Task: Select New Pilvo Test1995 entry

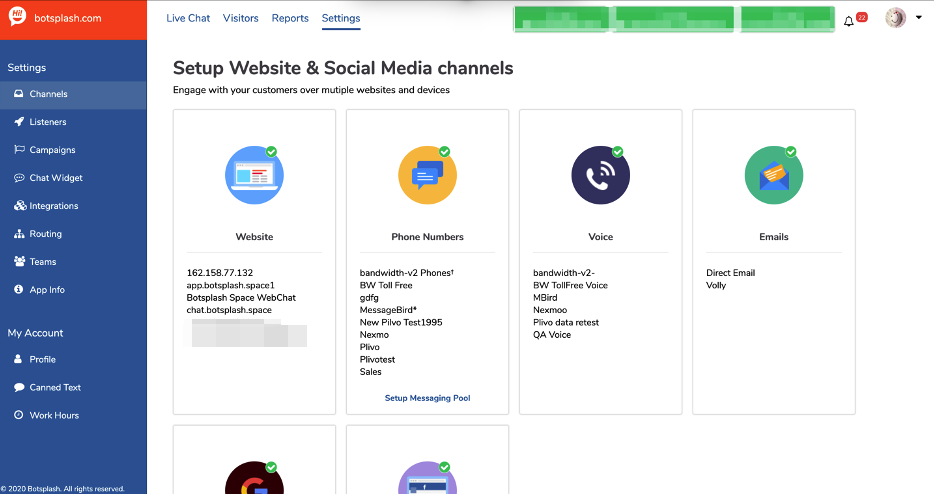Action: [401, 322]
